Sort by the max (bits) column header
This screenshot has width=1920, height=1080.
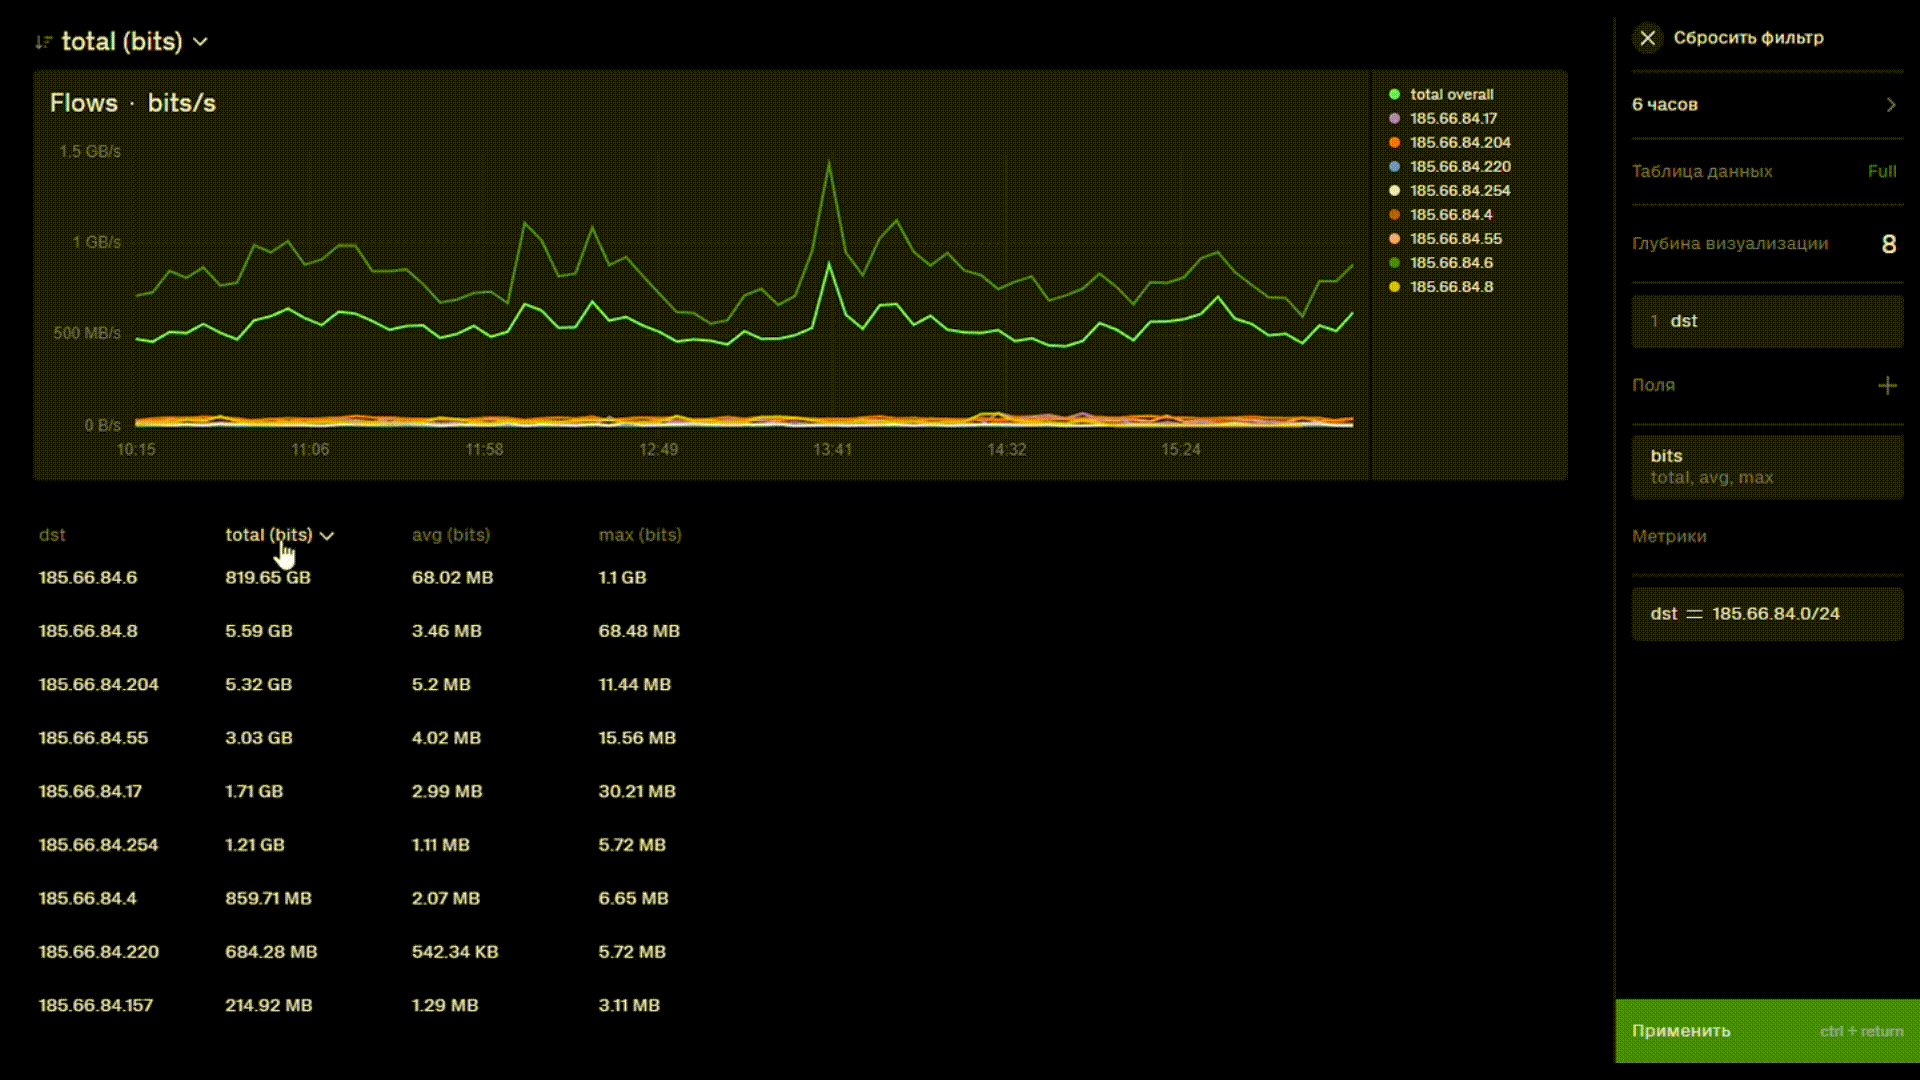(x=640, y=535)
